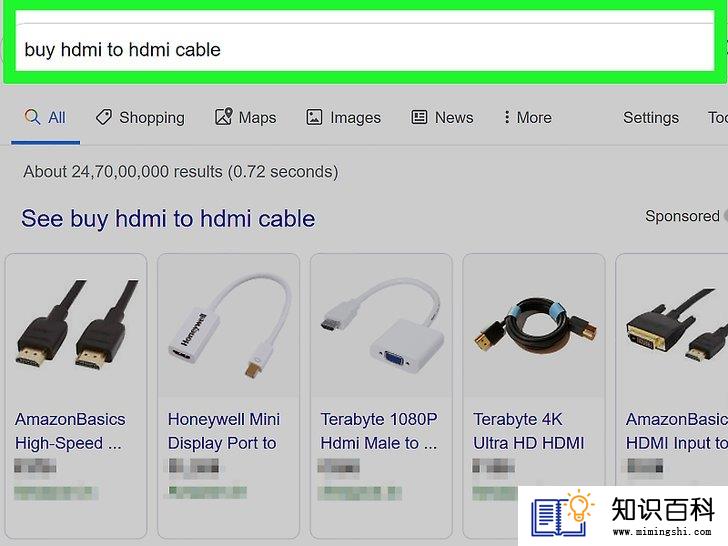Click the Images picture icon
The image size is (728, 546).
314,117
